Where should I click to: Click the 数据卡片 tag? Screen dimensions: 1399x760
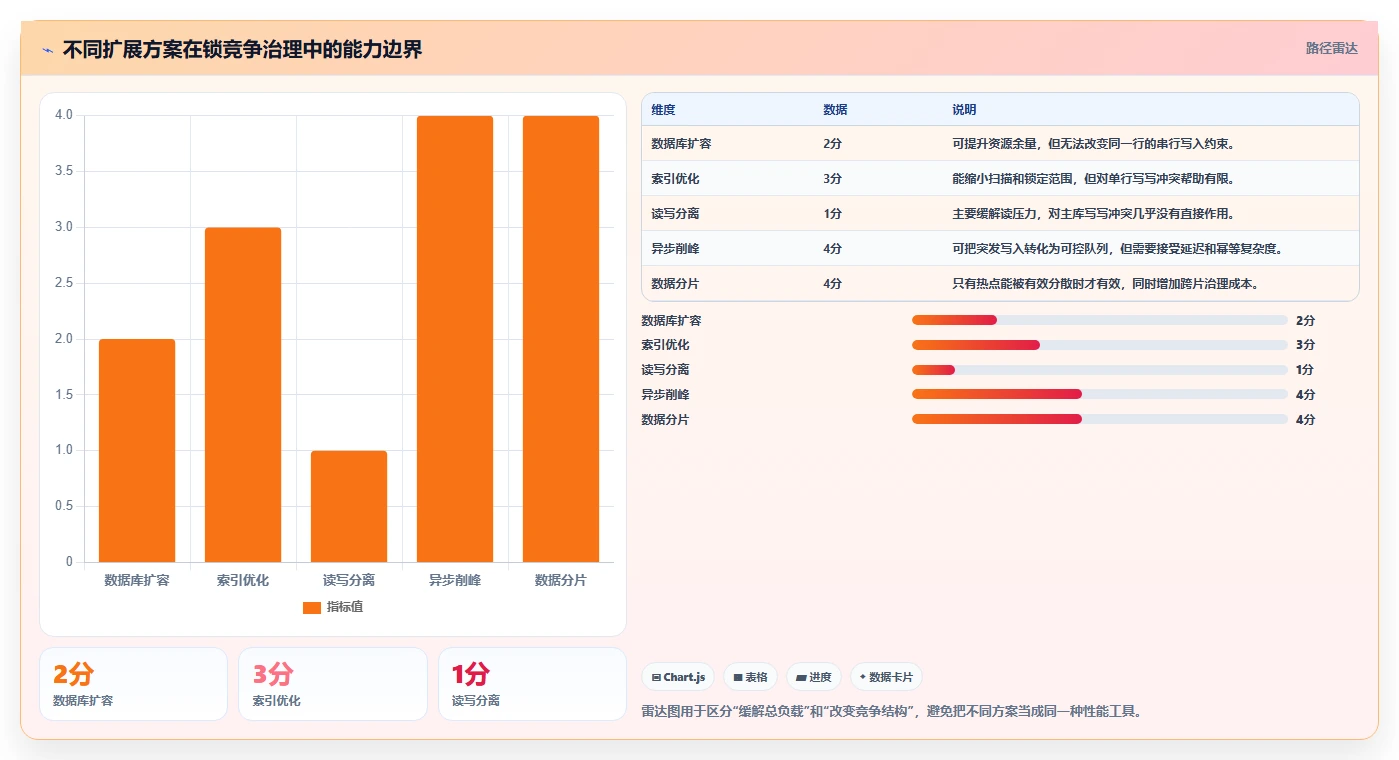pyautogui.click(x=886, y=677)
